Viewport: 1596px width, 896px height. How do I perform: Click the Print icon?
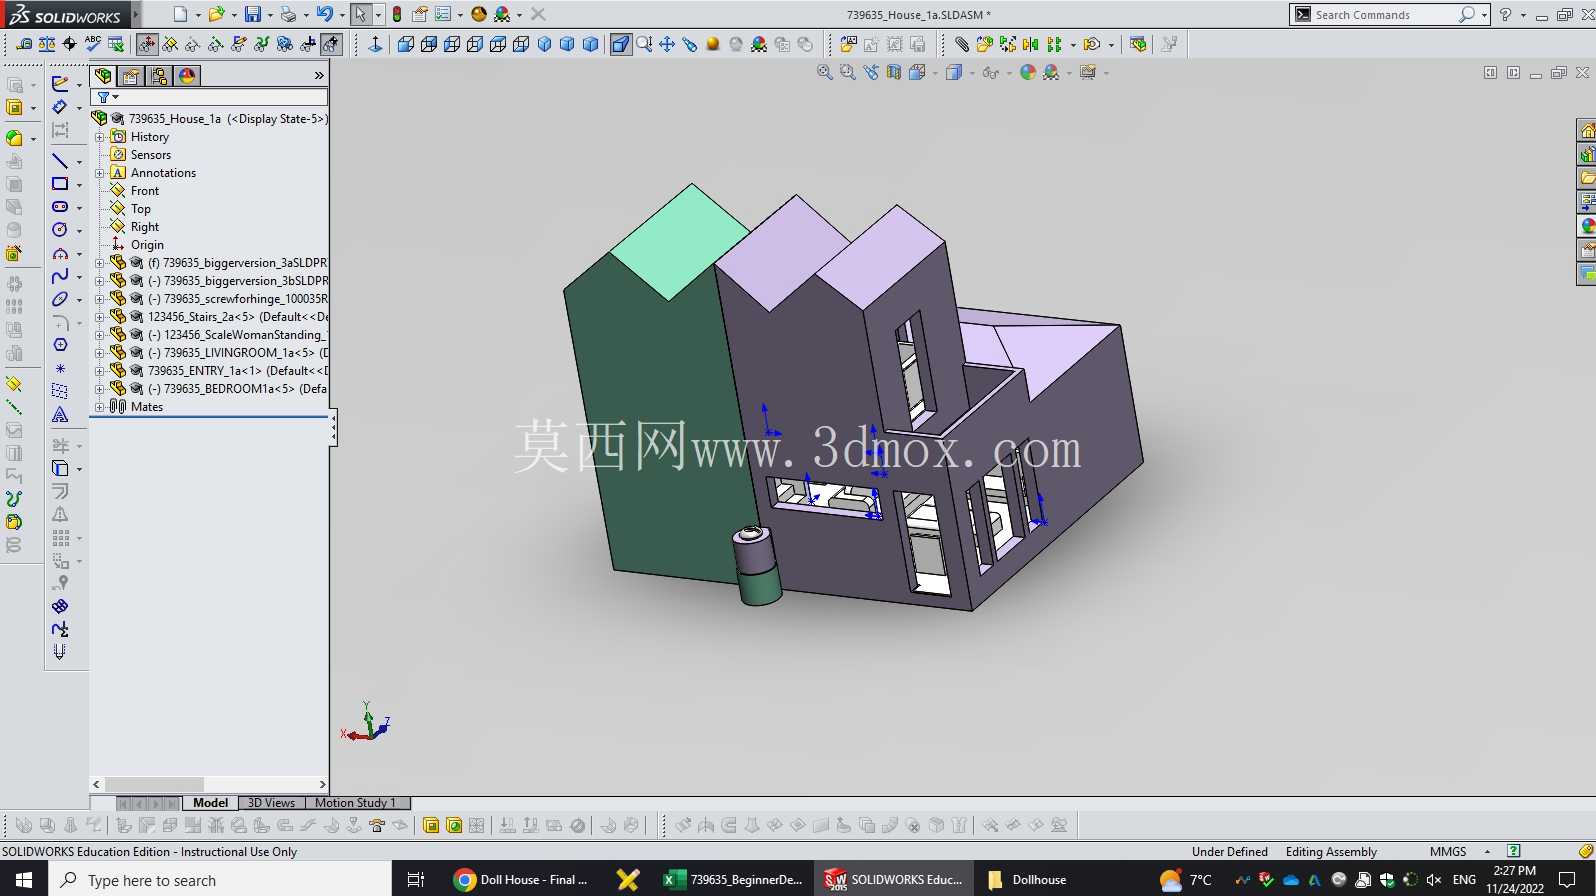pyautogui.click(x=288, y=14)
